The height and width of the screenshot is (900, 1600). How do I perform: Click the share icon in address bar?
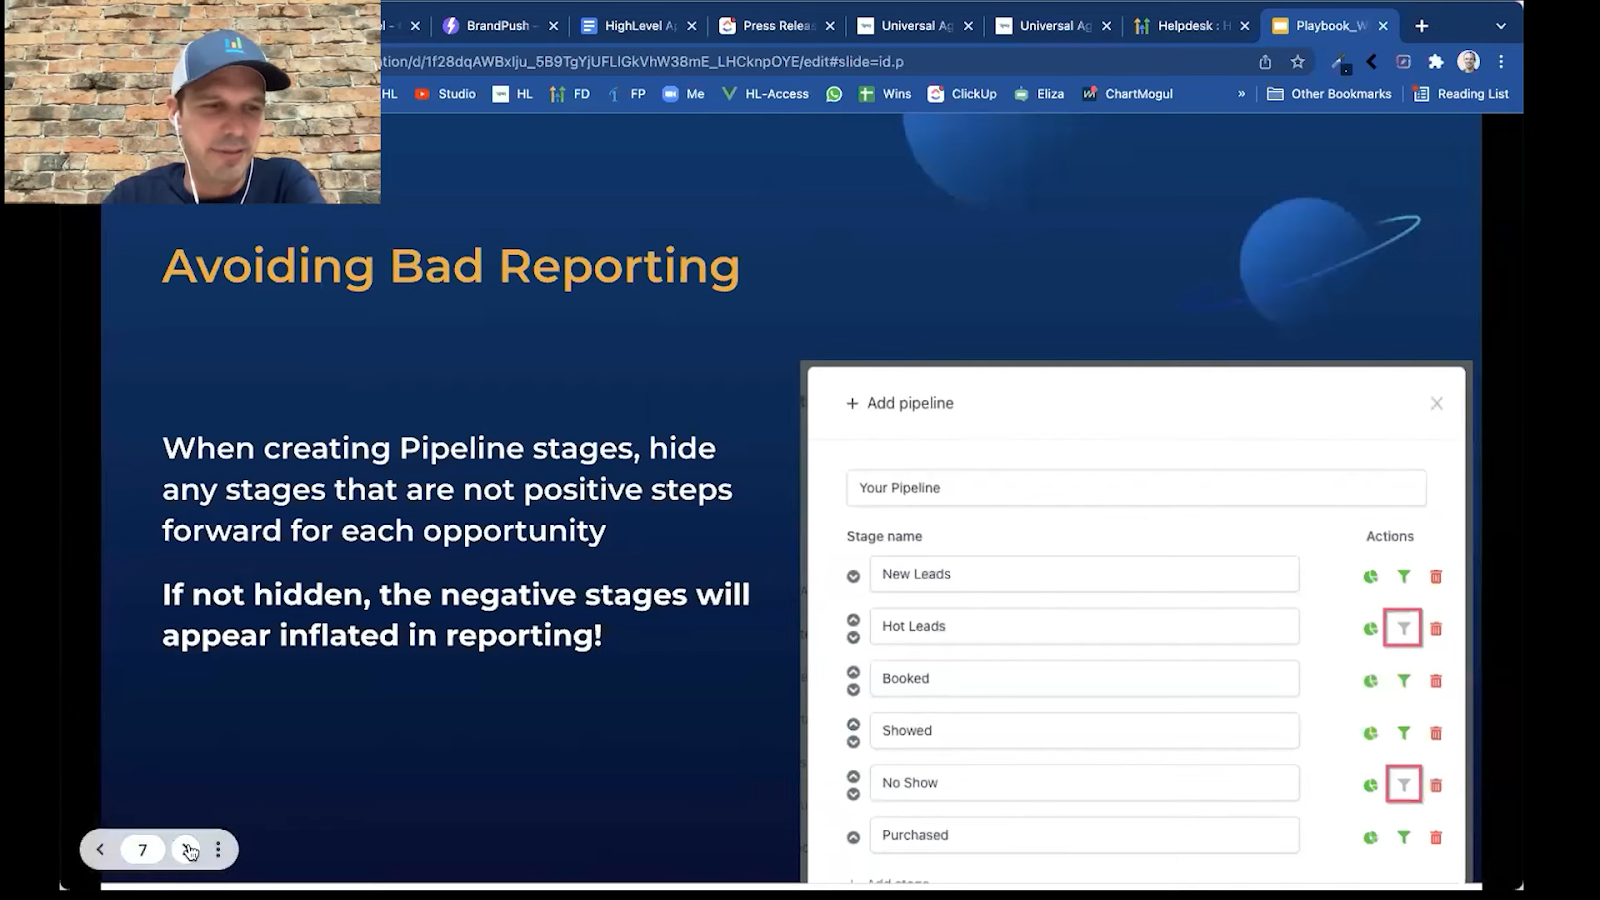1265,62
